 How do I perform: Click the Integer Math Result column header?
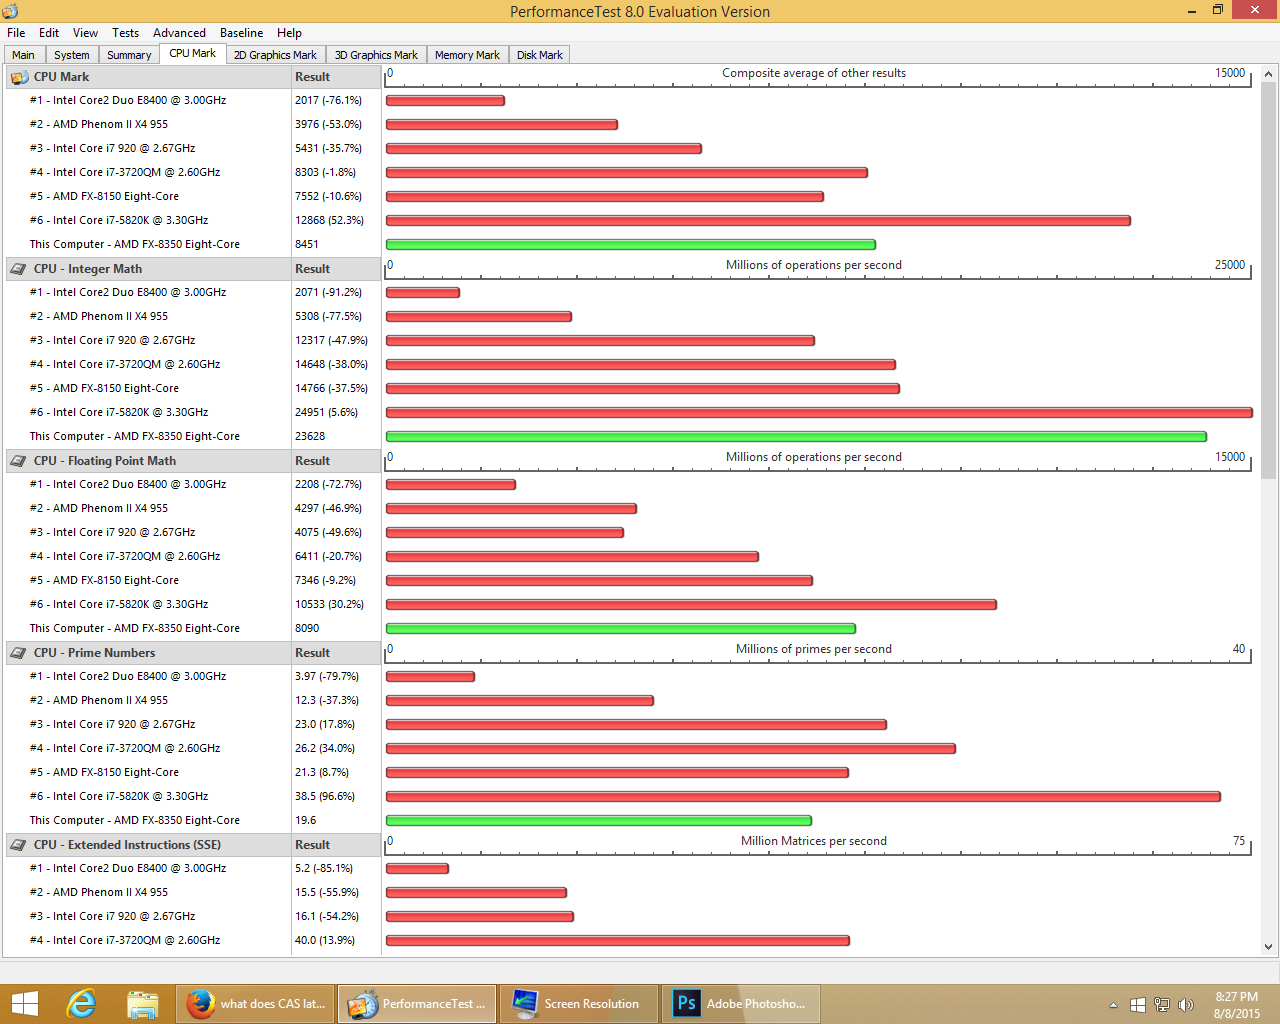click(x=336, y=269)
